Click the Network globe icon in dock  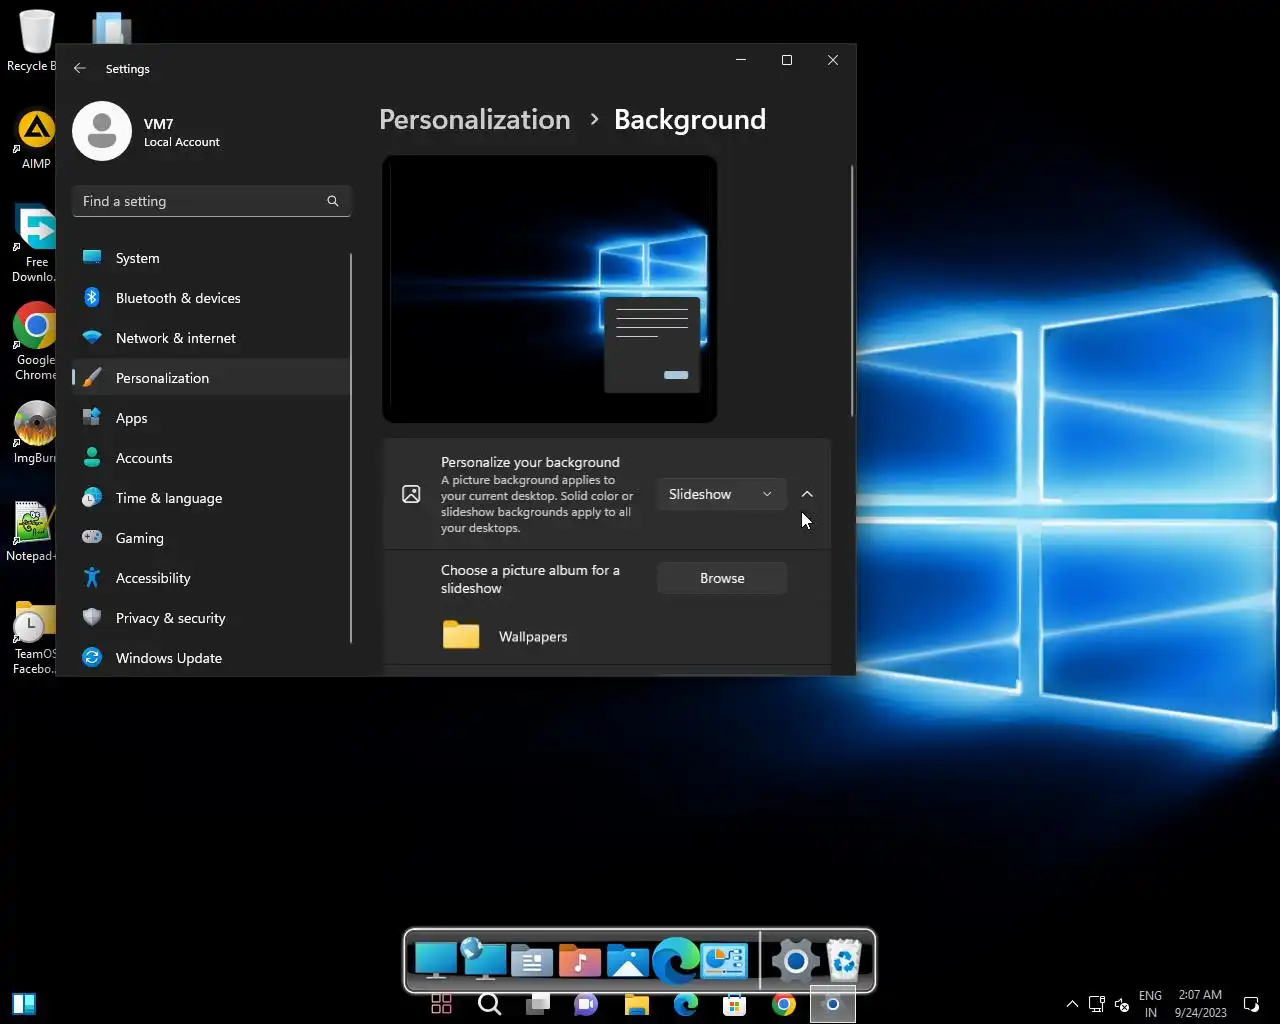pyautogui.click(x=484, y=959)
